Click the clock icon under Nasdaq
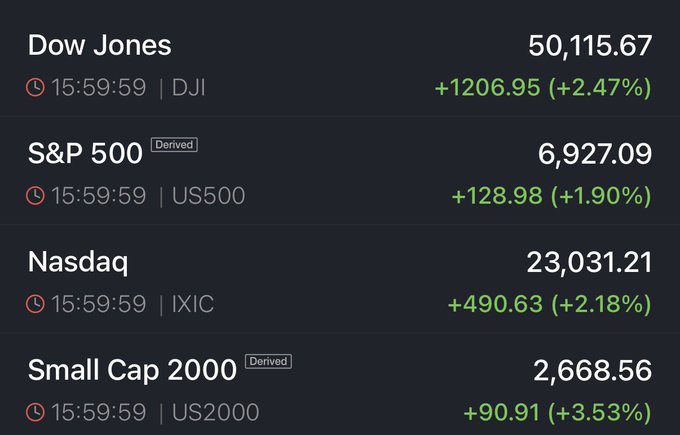Image resolution: width=680 pixels, height=435 pixels. (x=35, y=304)
